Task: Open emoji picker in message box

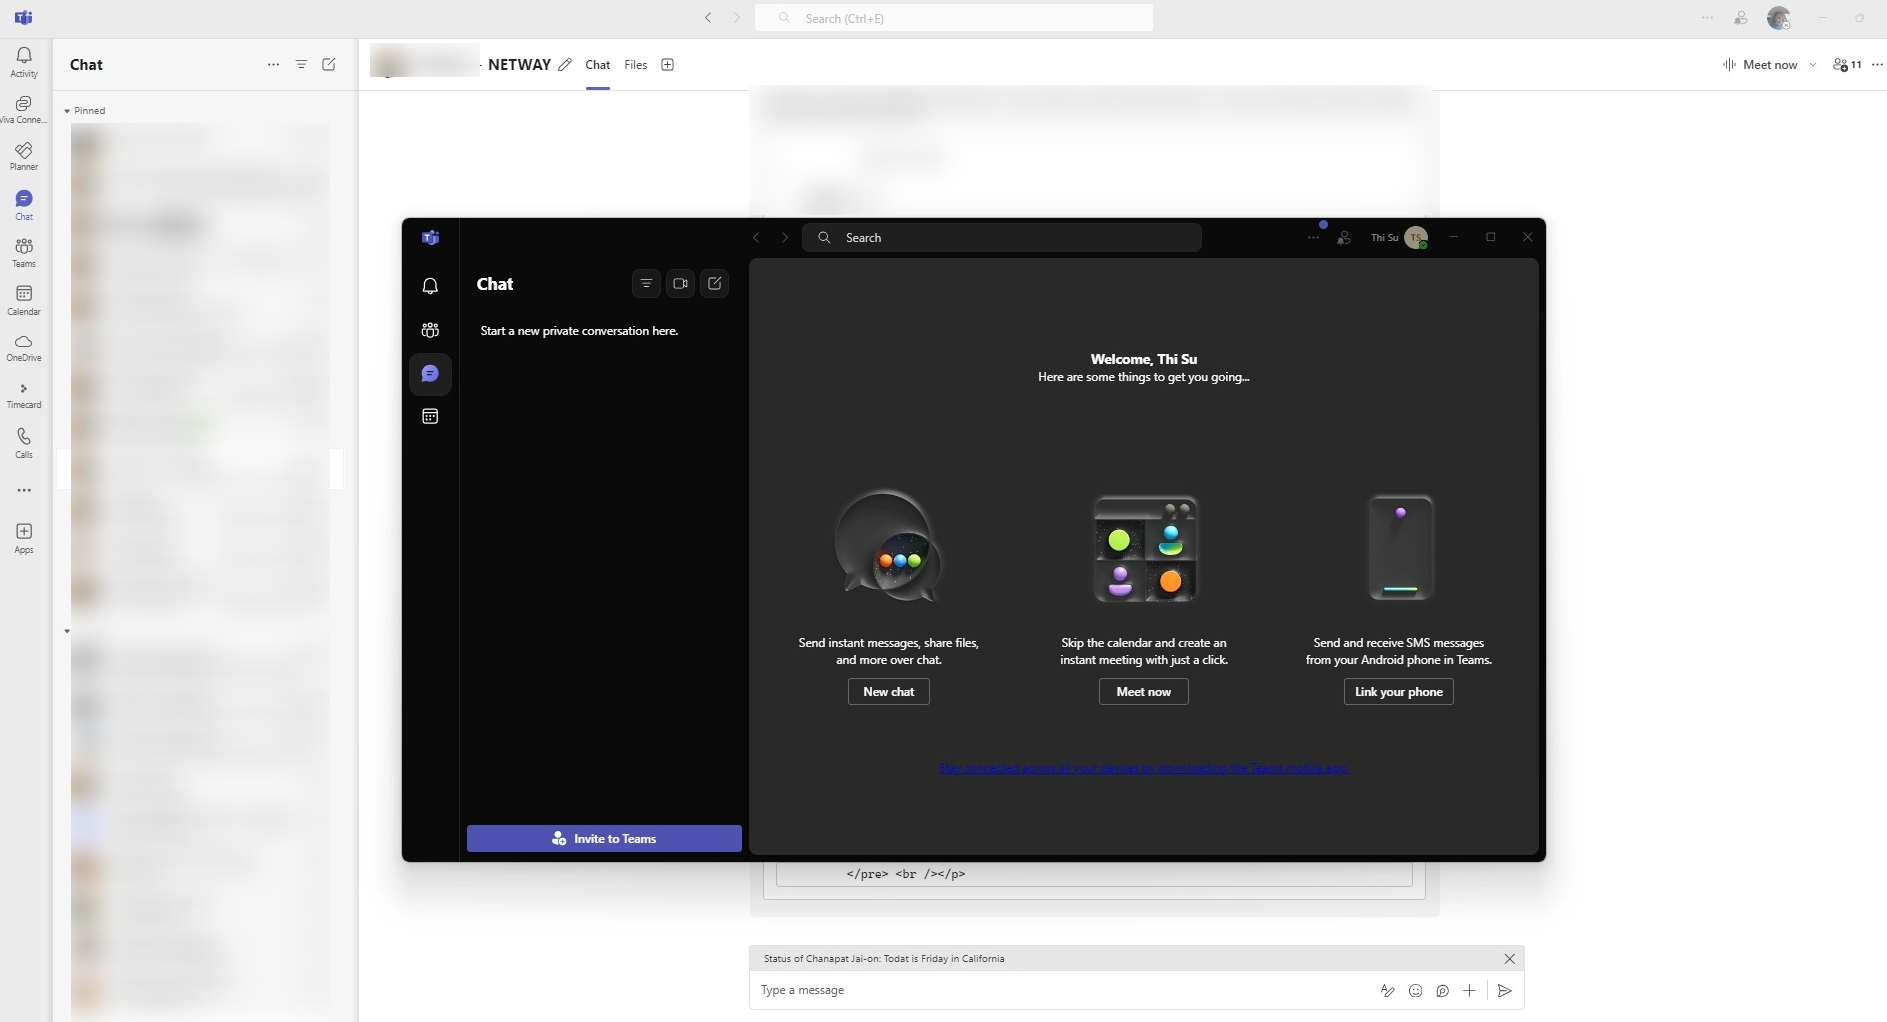Action: 1415,991
